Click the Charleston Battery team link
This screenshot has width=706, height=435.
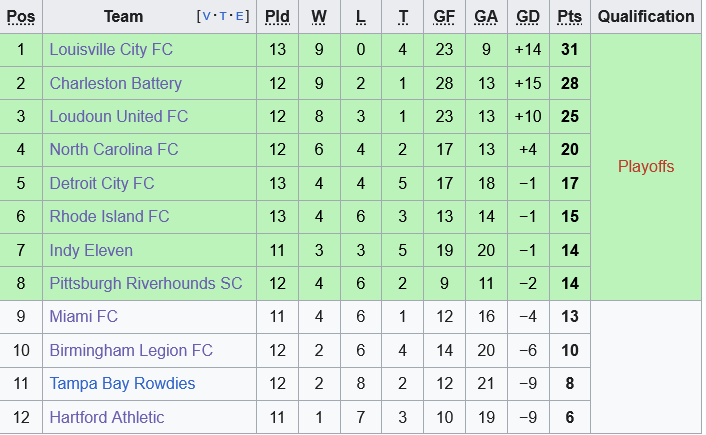click(x=115, y=83)
